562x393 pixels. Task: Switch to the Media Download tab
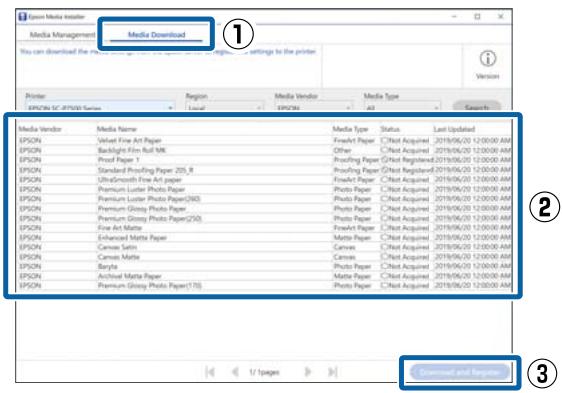tap(157, 35)
